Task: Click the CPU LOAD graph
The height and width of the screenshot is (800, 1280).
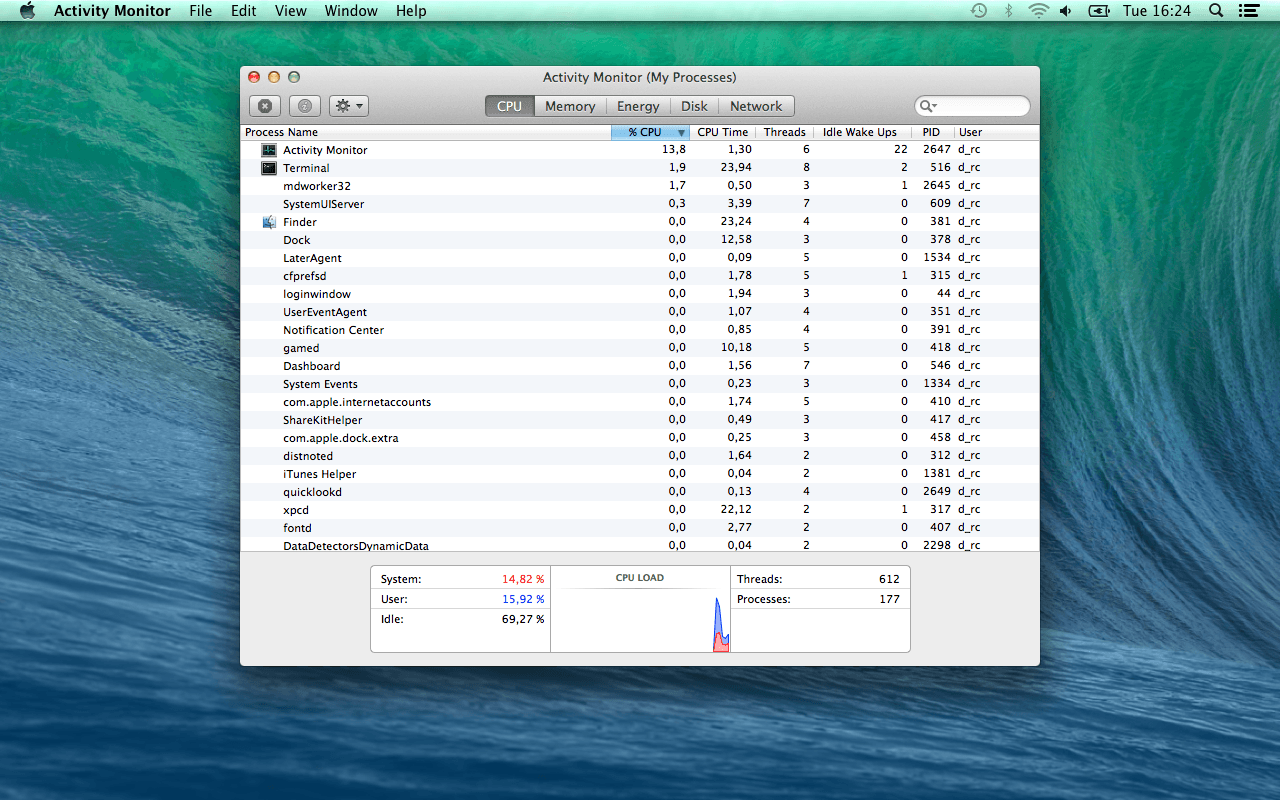Action: point(640,610)
